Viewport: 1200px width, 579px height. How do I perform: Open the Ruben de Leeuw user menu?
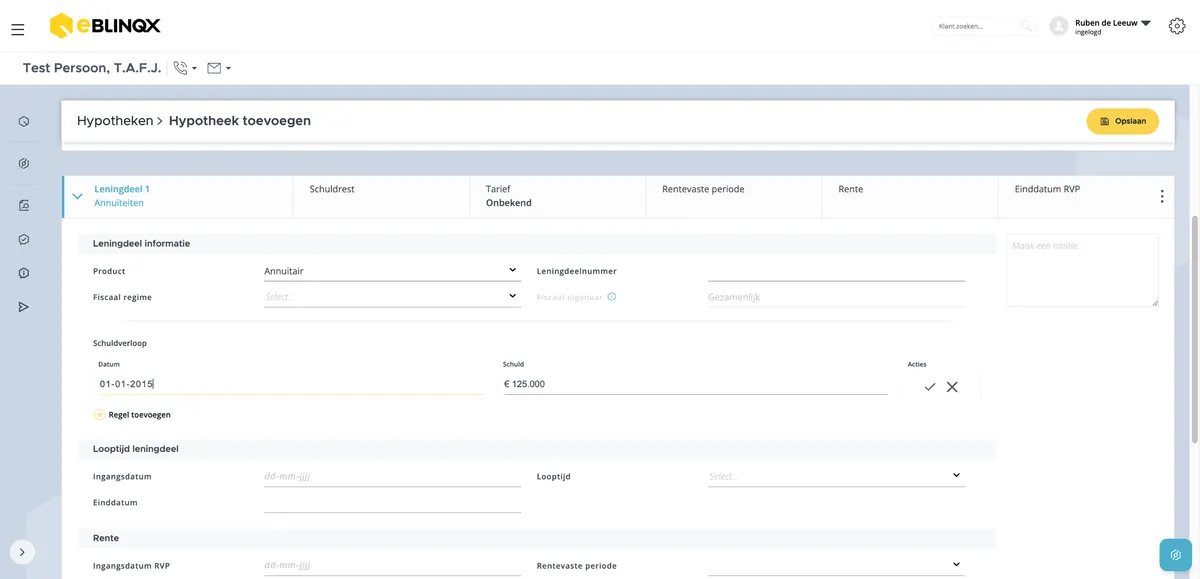tap(1113, 26)
